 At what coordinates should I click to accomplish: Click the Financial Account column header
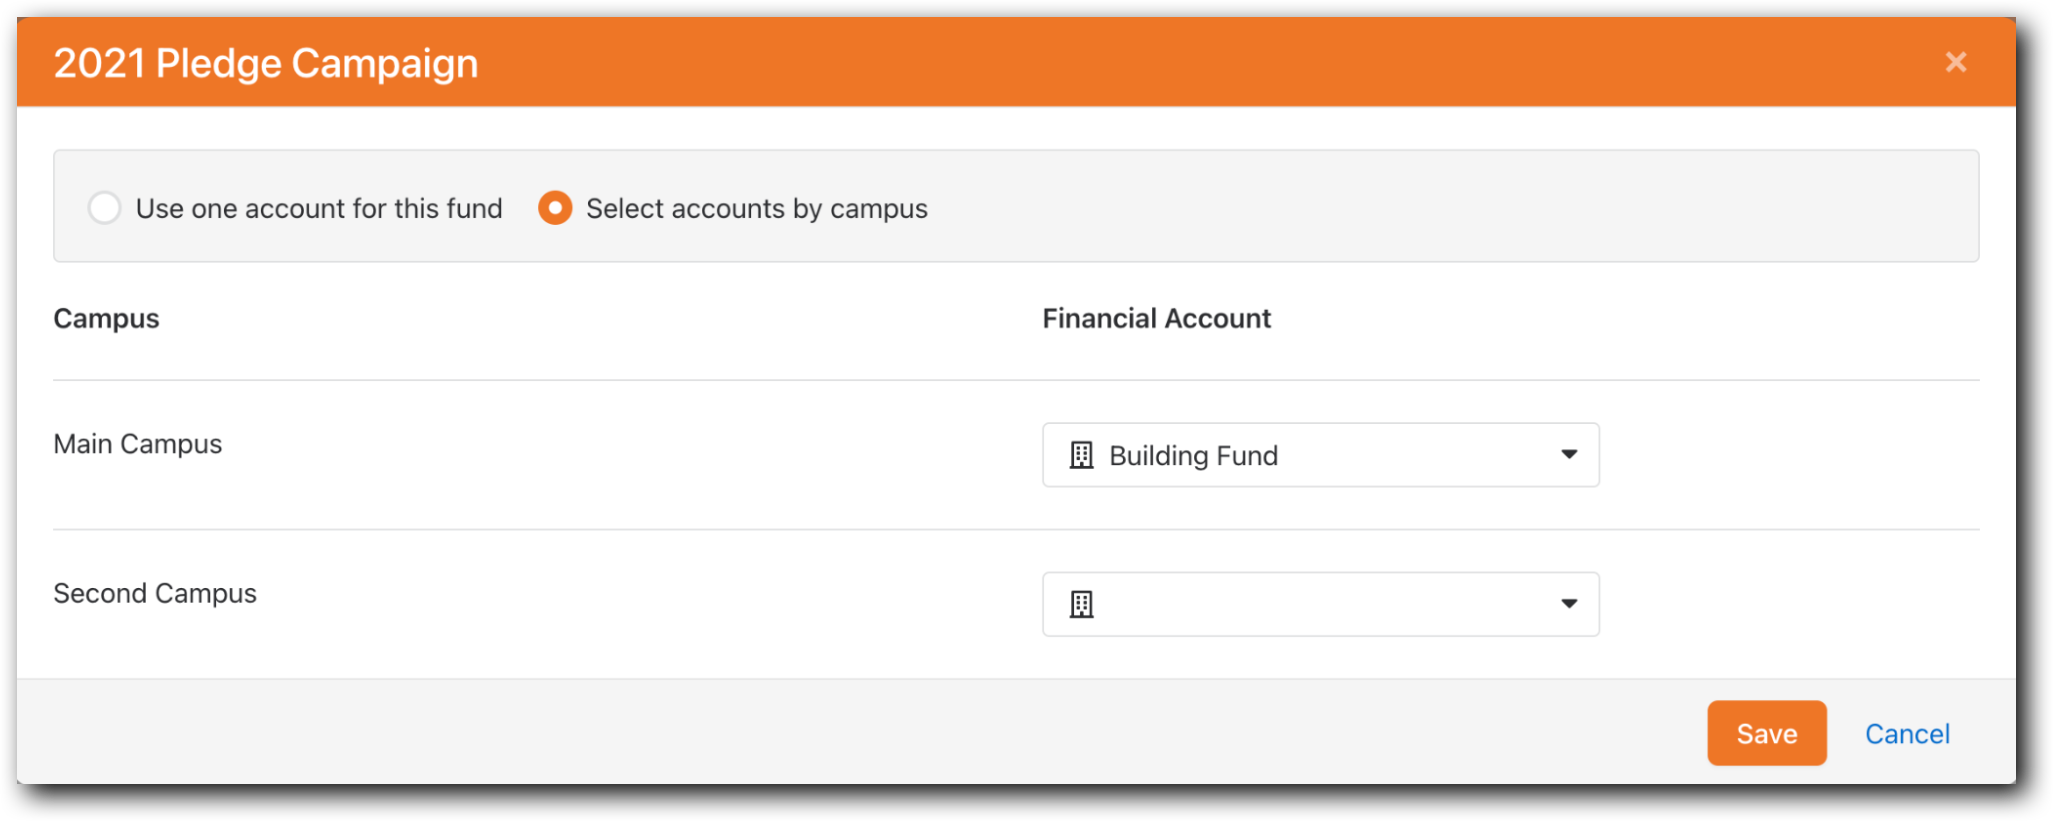pos(1156,318)
